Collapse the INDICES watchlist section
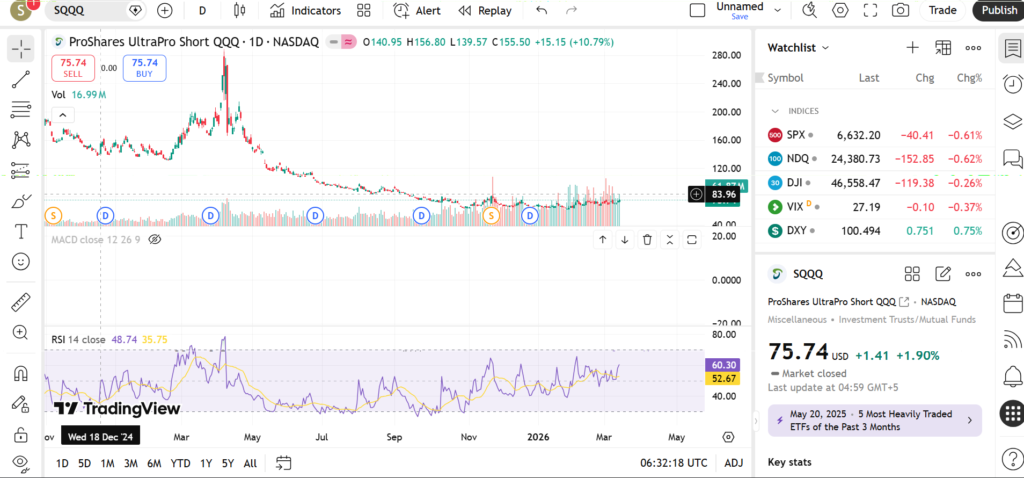1024x478 pixels. coord(775,111)
